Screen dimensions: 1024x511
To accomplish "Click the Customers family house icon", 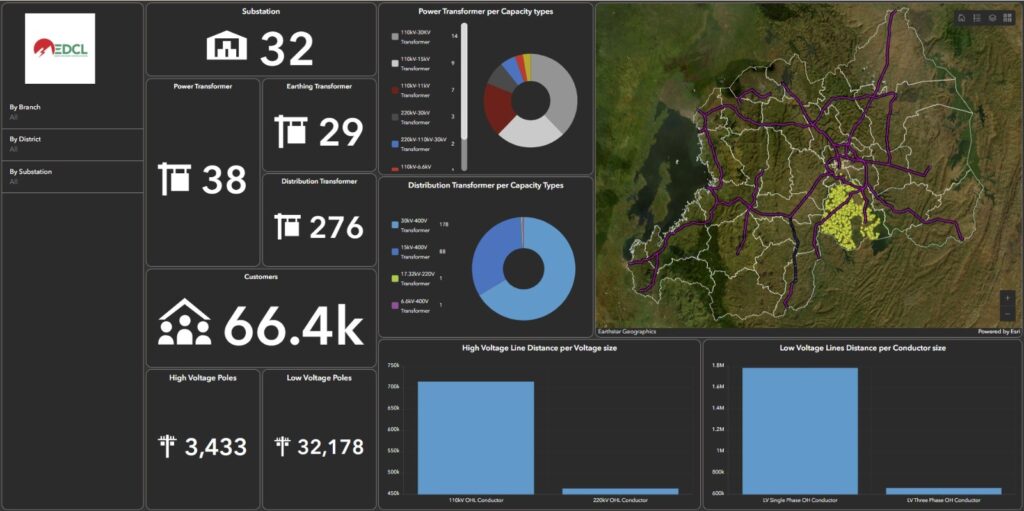I will 185,321.
